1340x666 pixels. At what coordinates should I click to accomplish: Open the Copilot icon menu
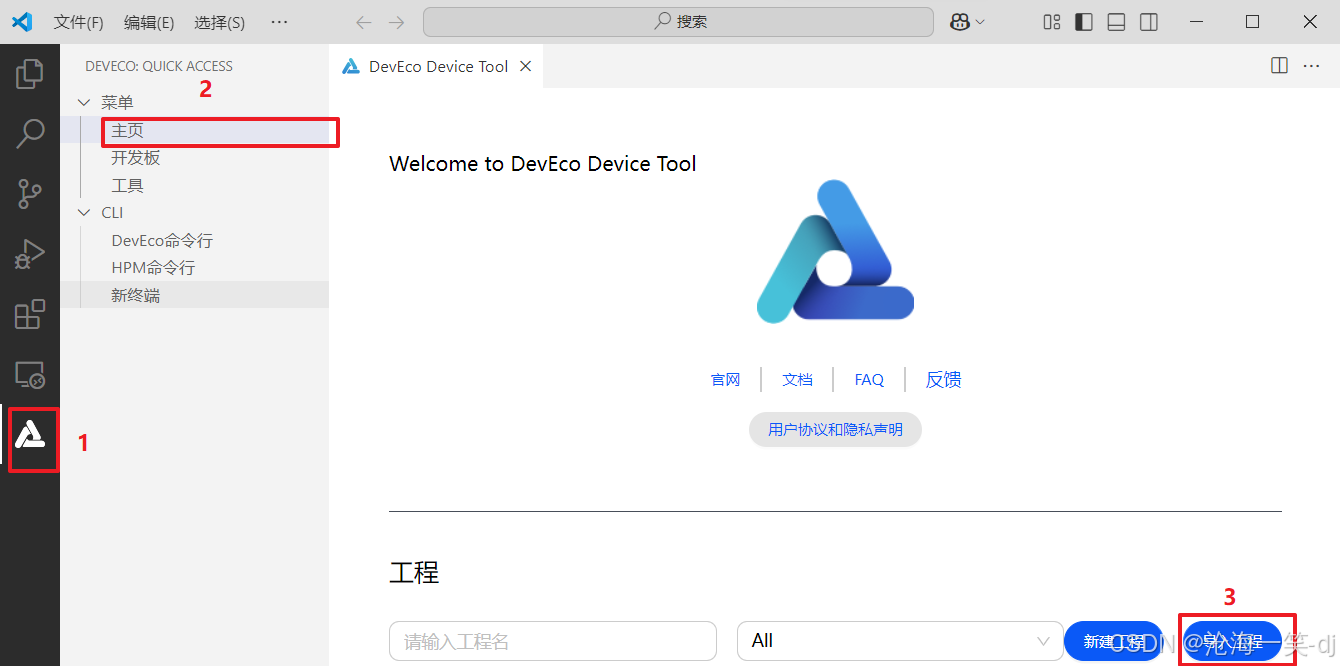(x=960, y=22)
